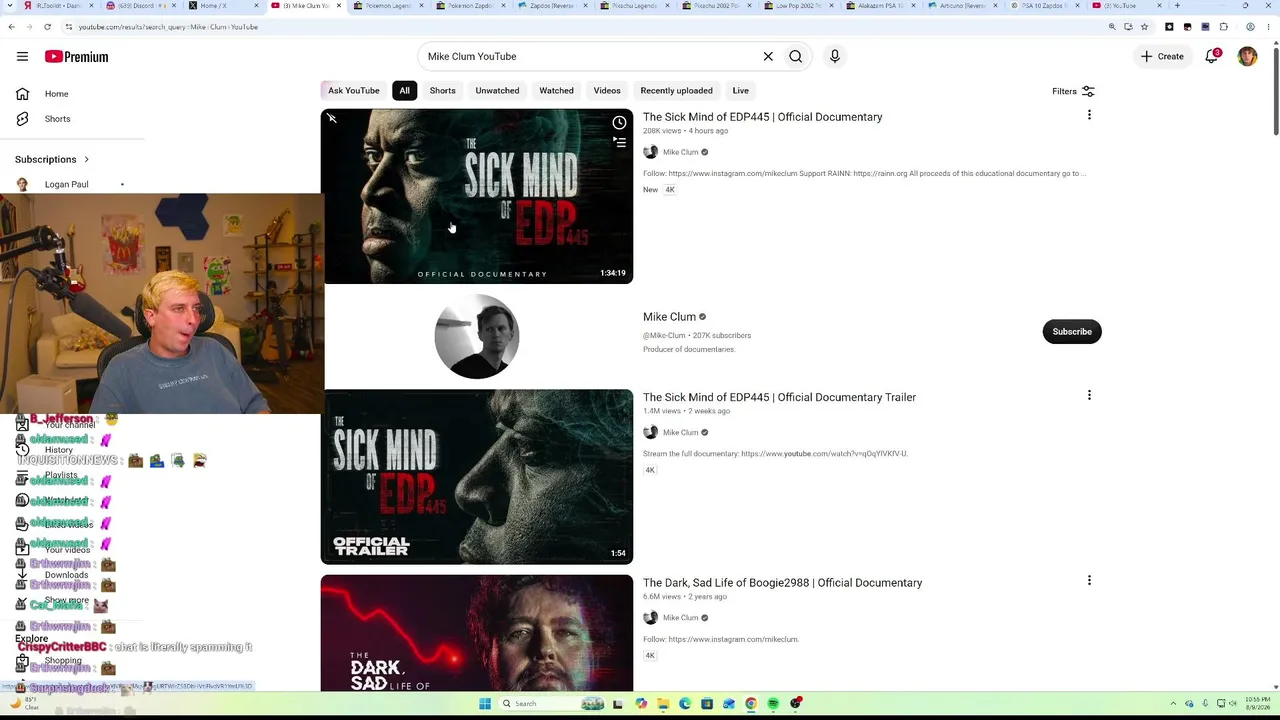
Task: Open more options for the EDP445 Trailer
Action: pos(1089,396)
